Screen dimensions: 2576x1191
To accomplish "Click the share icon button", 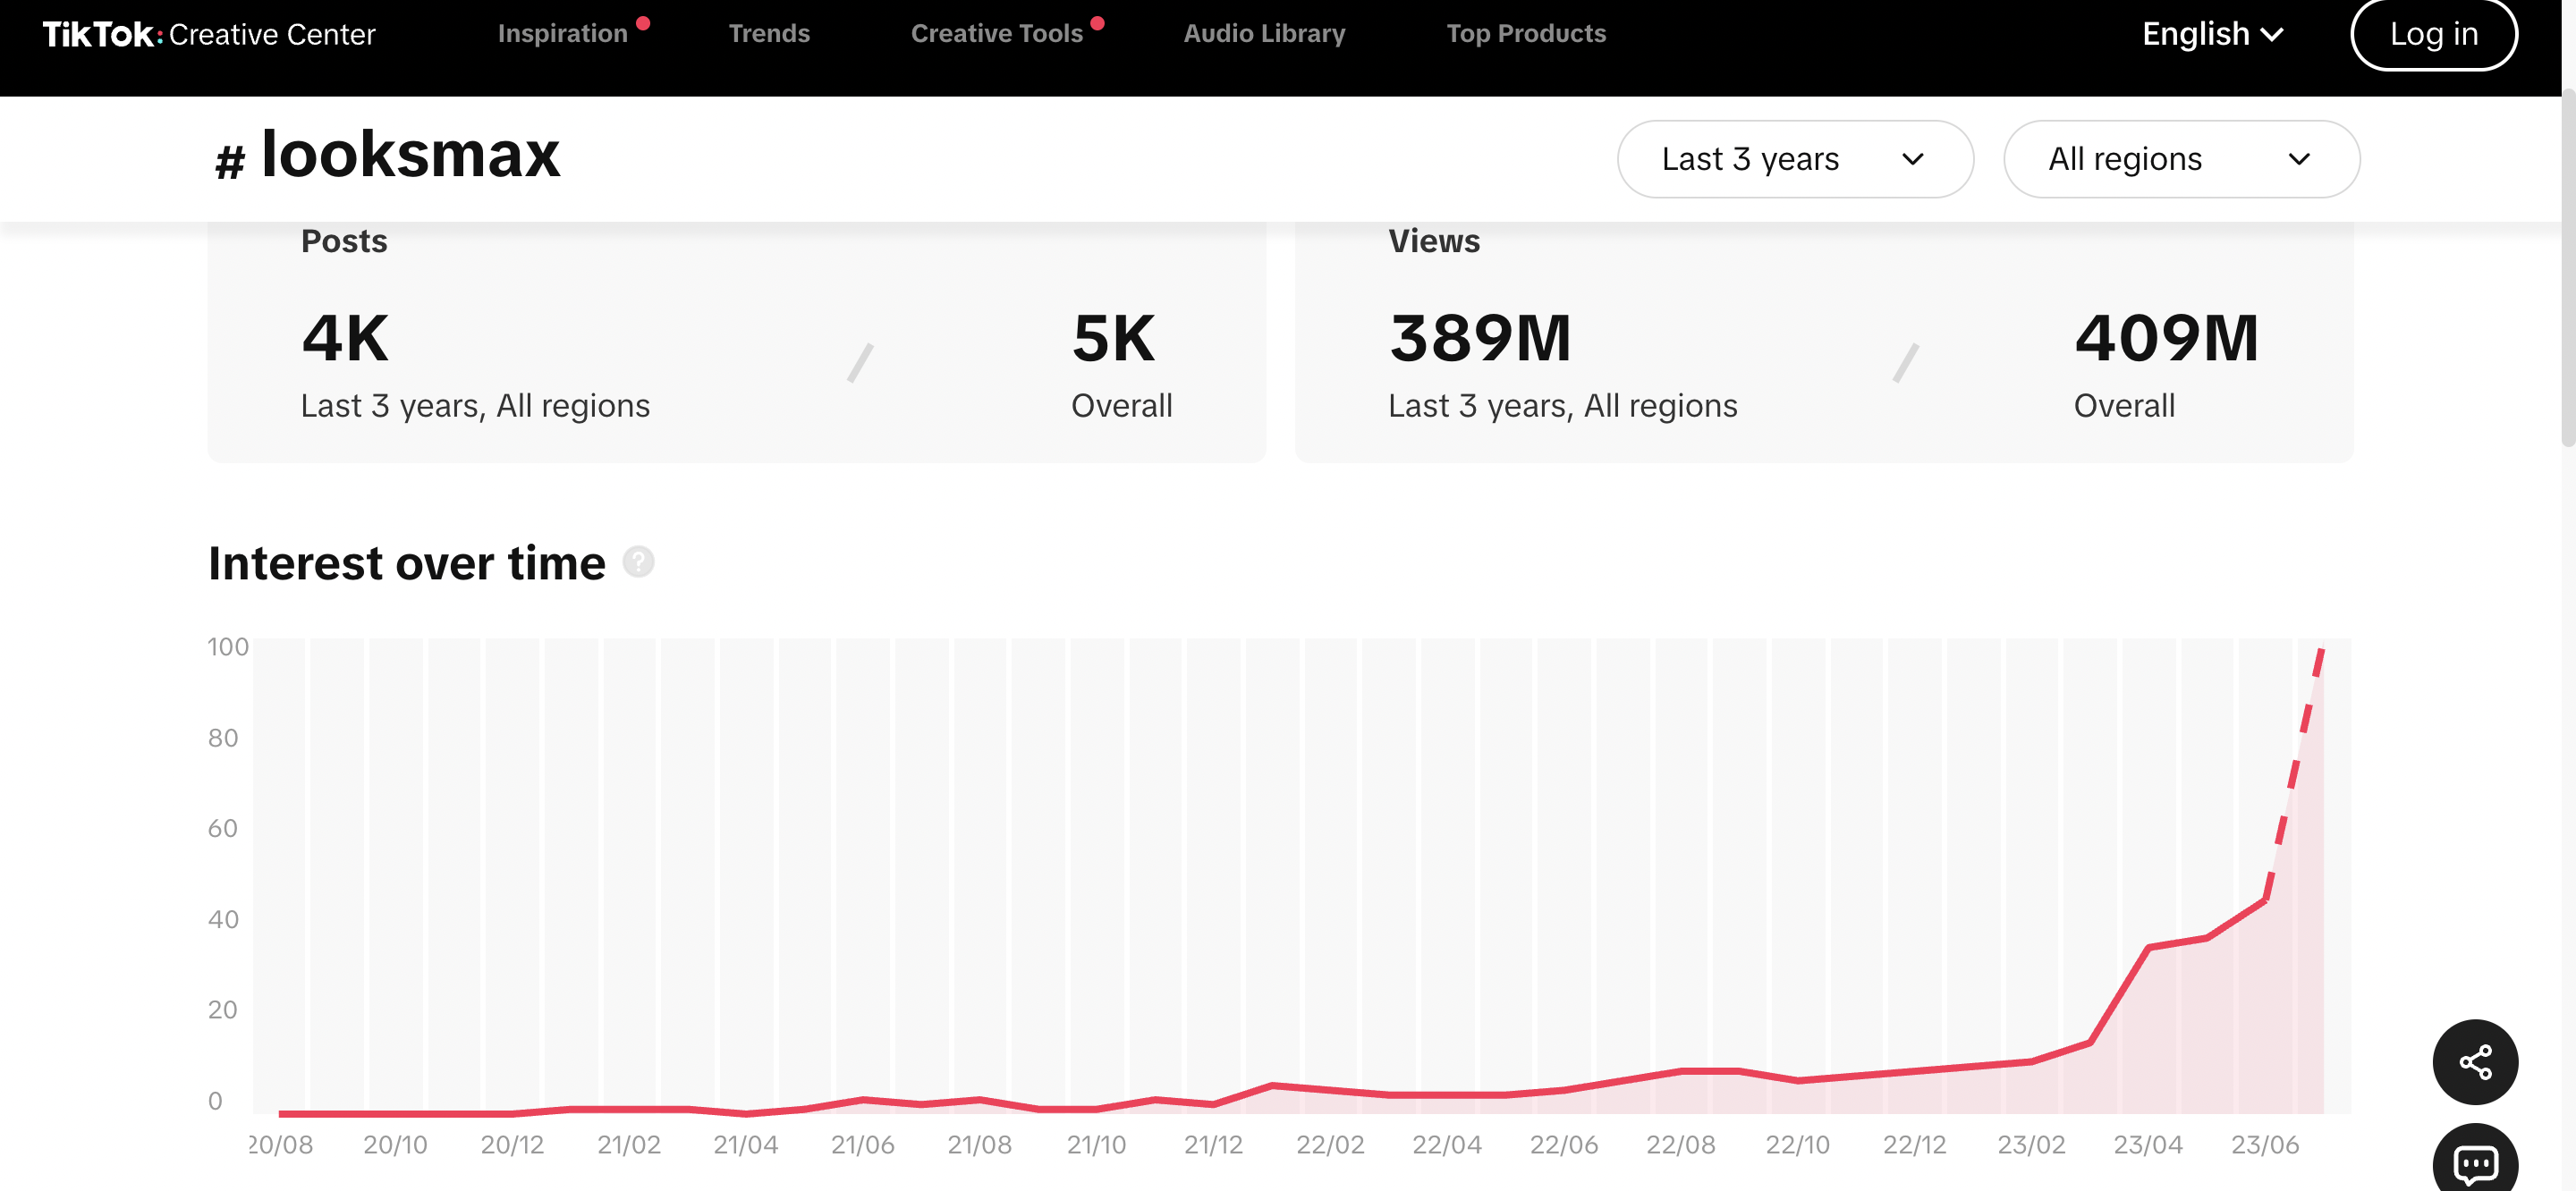I will (2475, 1061).
